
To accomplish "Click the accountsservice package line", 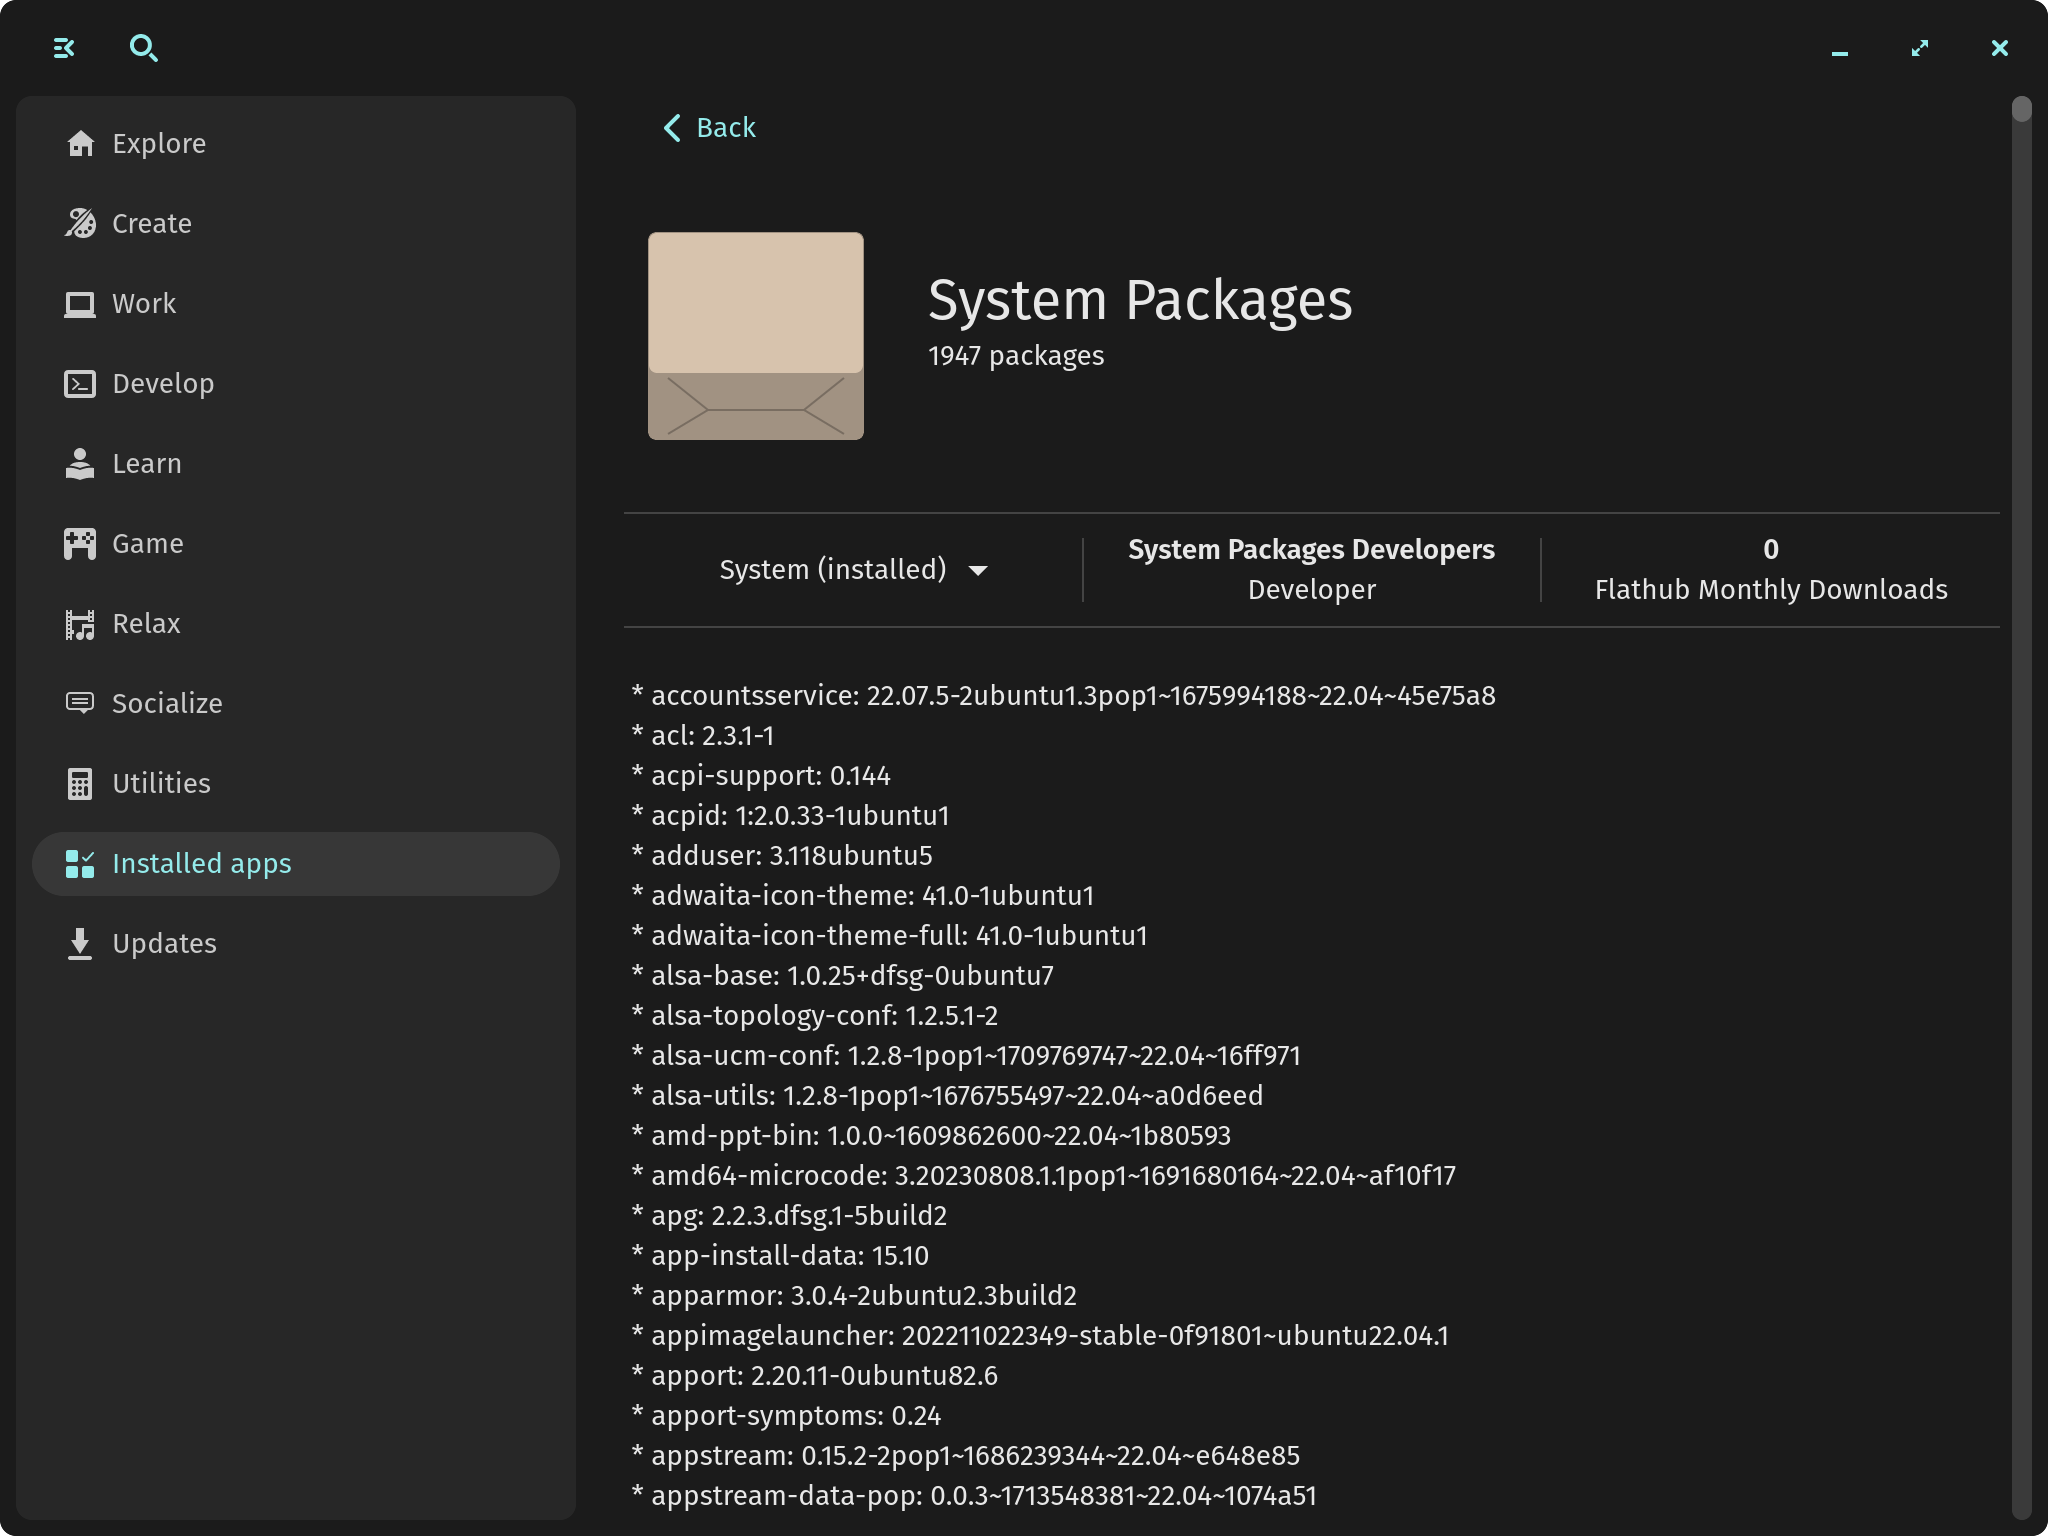I will 1064,696.
